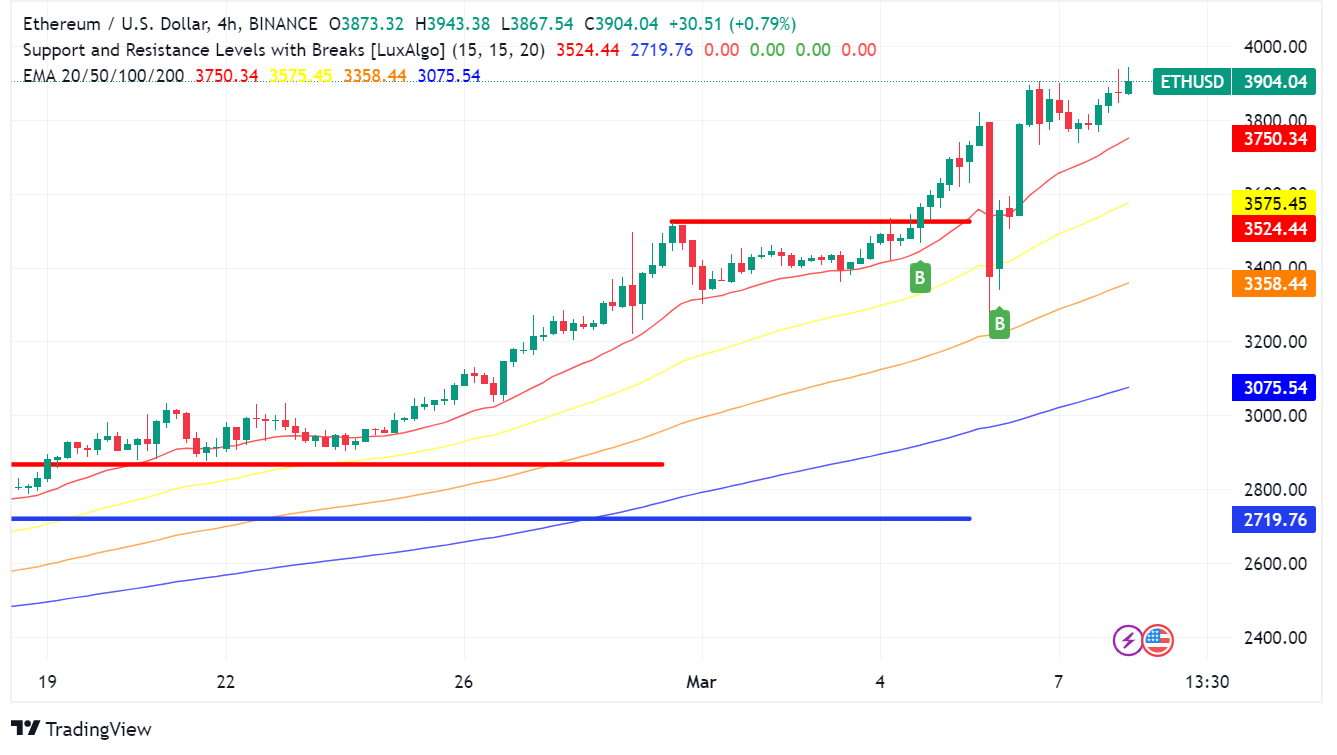Click the 13:30 countdown on the time axis
Viewport: 1337px width, 755px height.
pos(1208,681)
